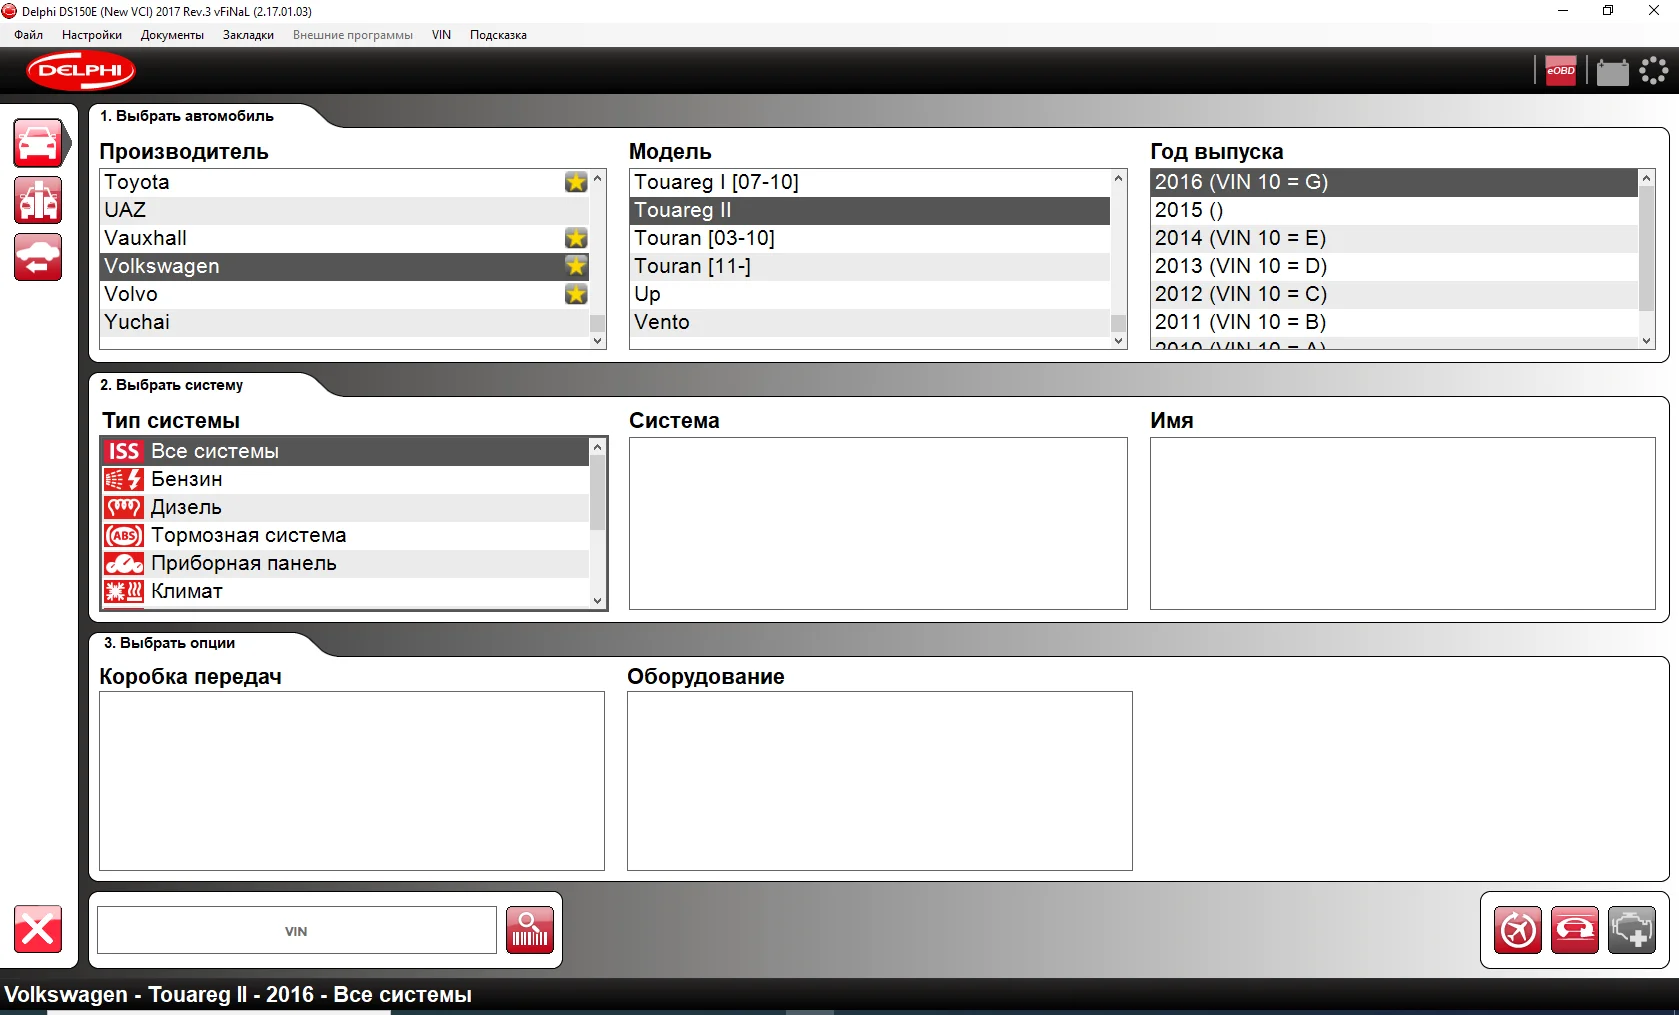Toggle favorite star for Volvo
The image size is (1679, 1015).
click(x=576, y=294)
